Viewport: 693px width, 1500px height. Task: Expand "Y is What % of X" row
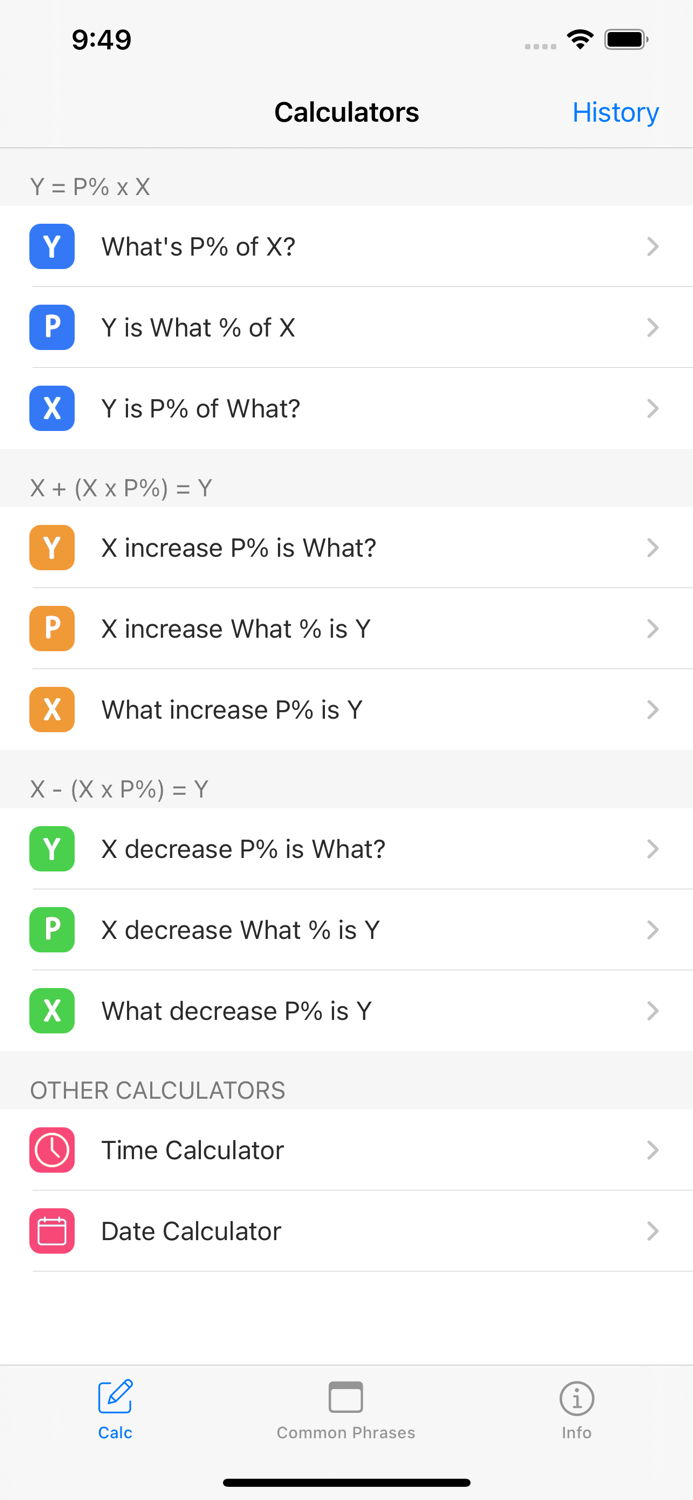[347, 327]
